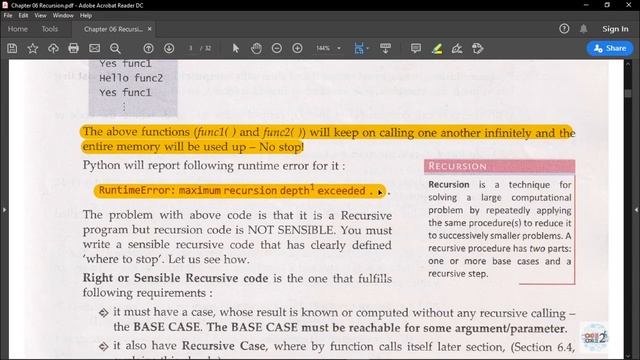Click the scrolling mode keyboard icon
Screen dimensions: 640x360
tap(385, 48)
